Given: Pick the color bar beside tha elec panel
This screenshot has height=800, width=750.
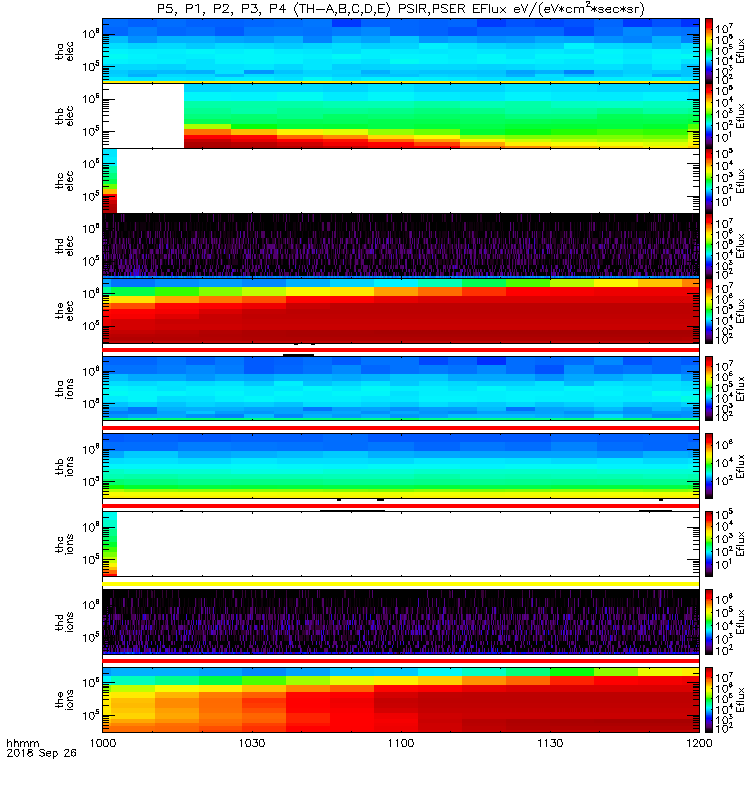Looking at the screenshot, I should (709, 51).
